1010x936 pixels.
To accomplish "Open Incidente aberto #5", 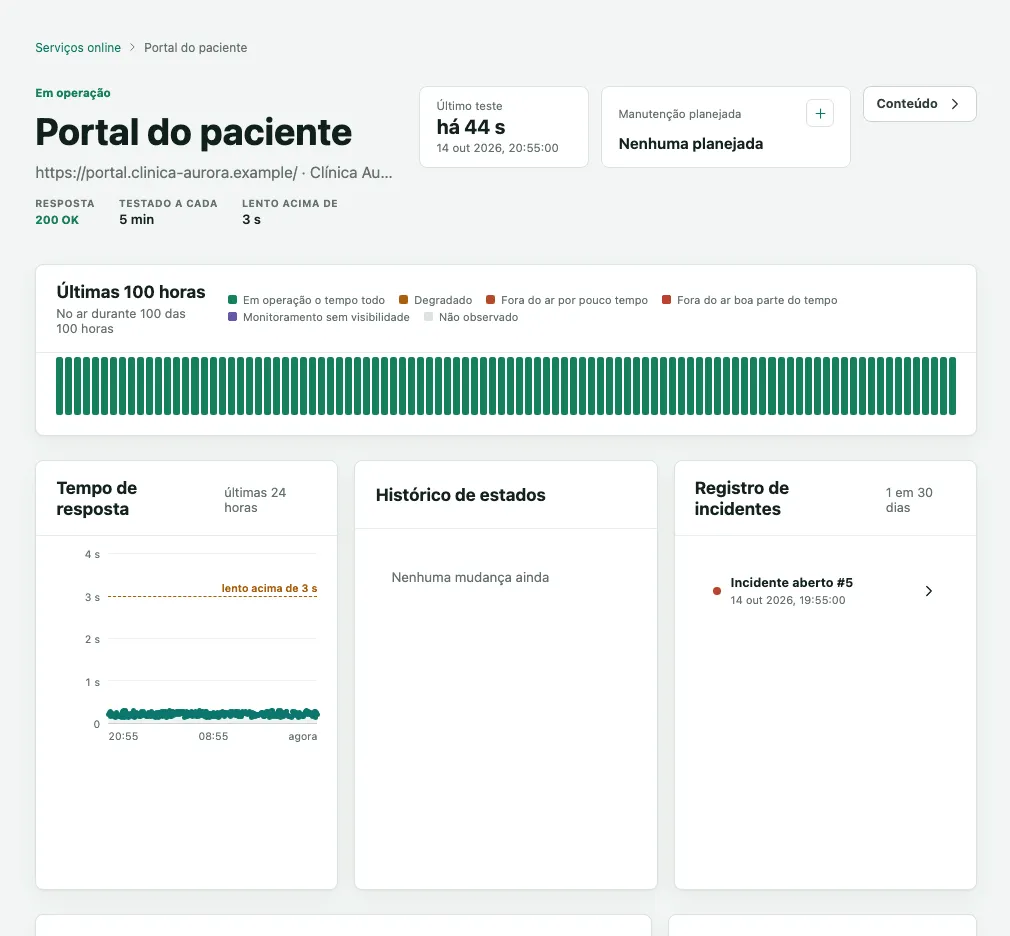I will [824, 591].
